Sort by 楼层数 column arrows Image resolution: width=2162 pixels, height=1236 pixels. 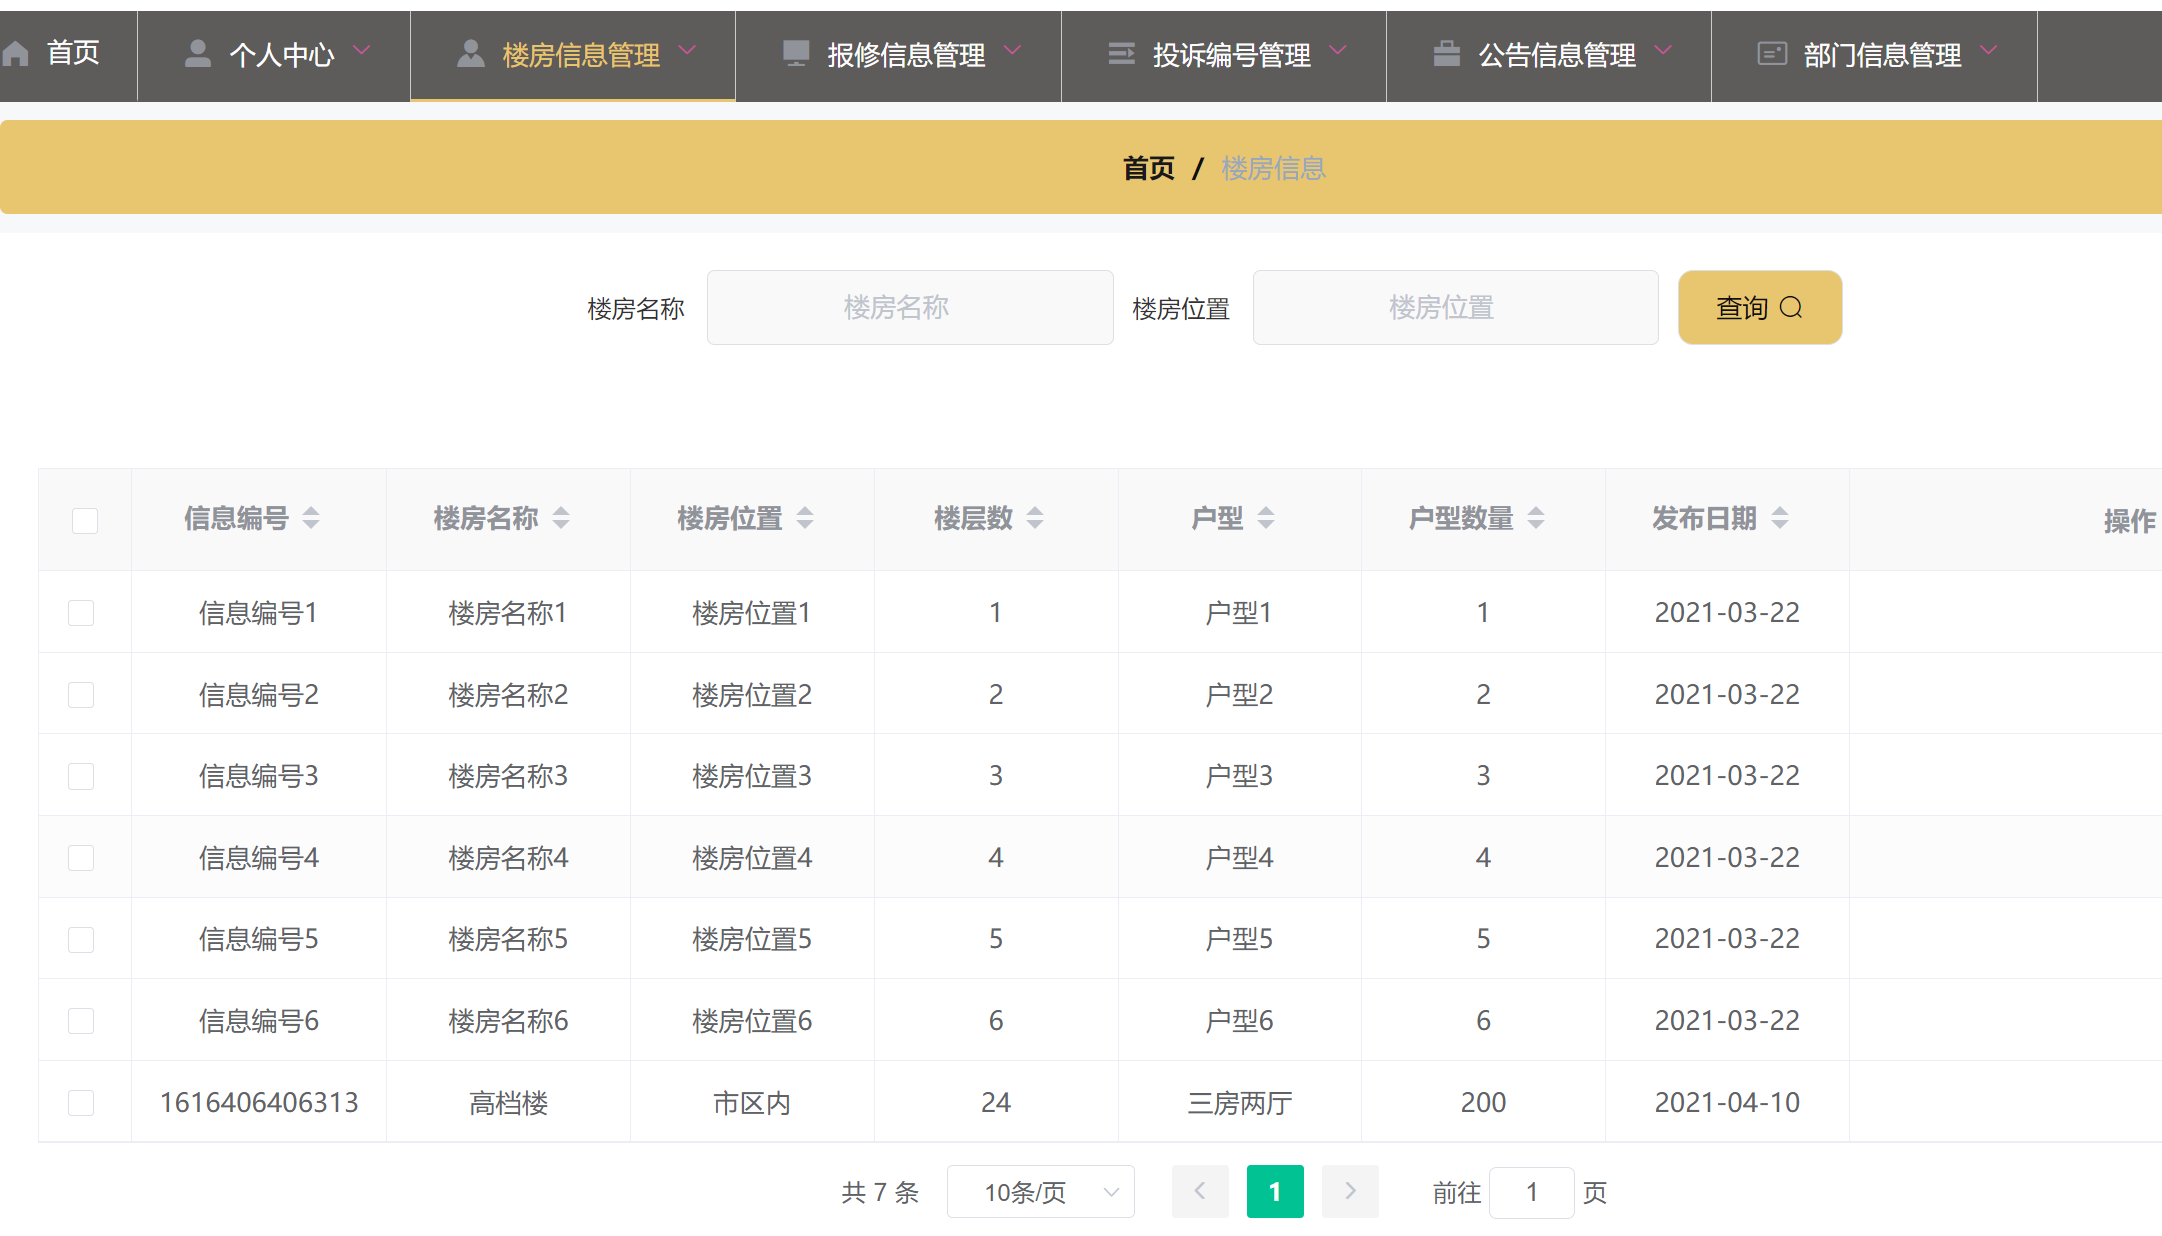[x=1035, y=518]
